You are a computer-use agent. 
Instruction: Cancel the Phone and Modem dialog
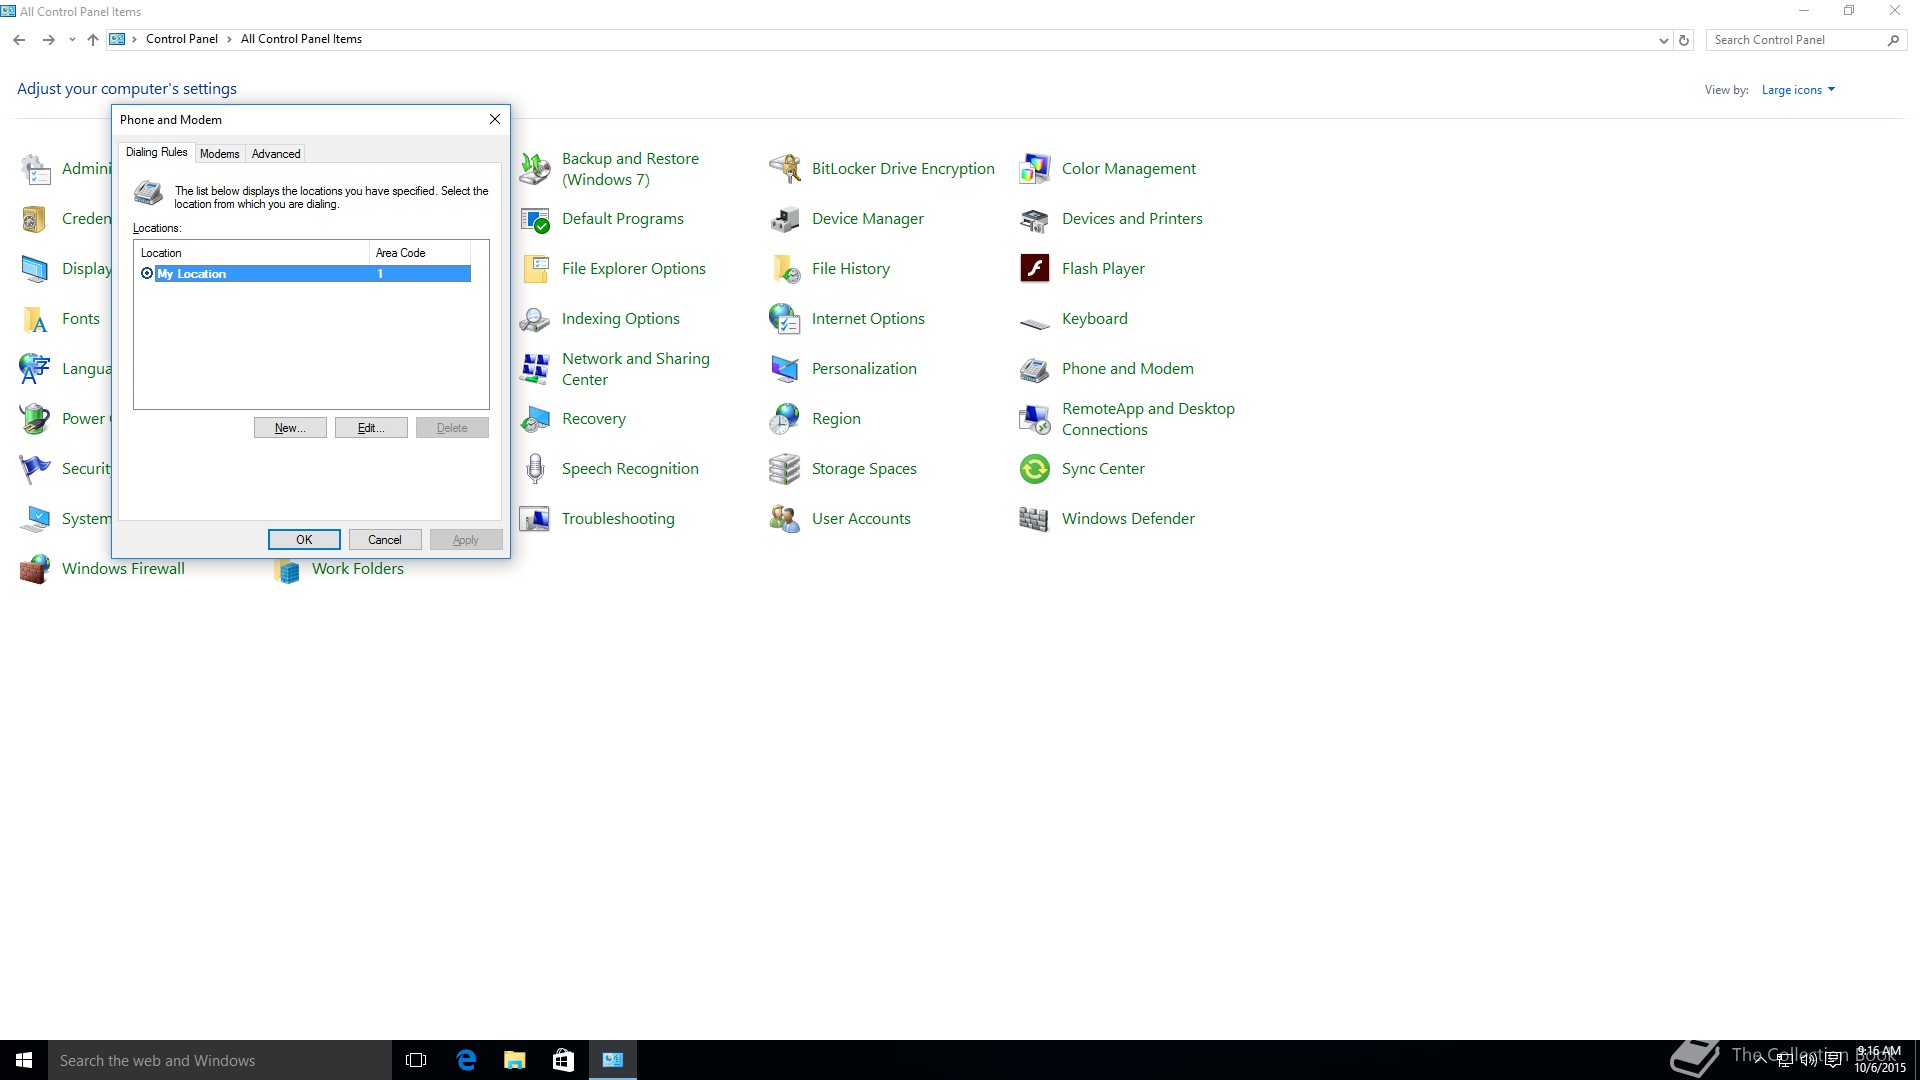point(385,540)
